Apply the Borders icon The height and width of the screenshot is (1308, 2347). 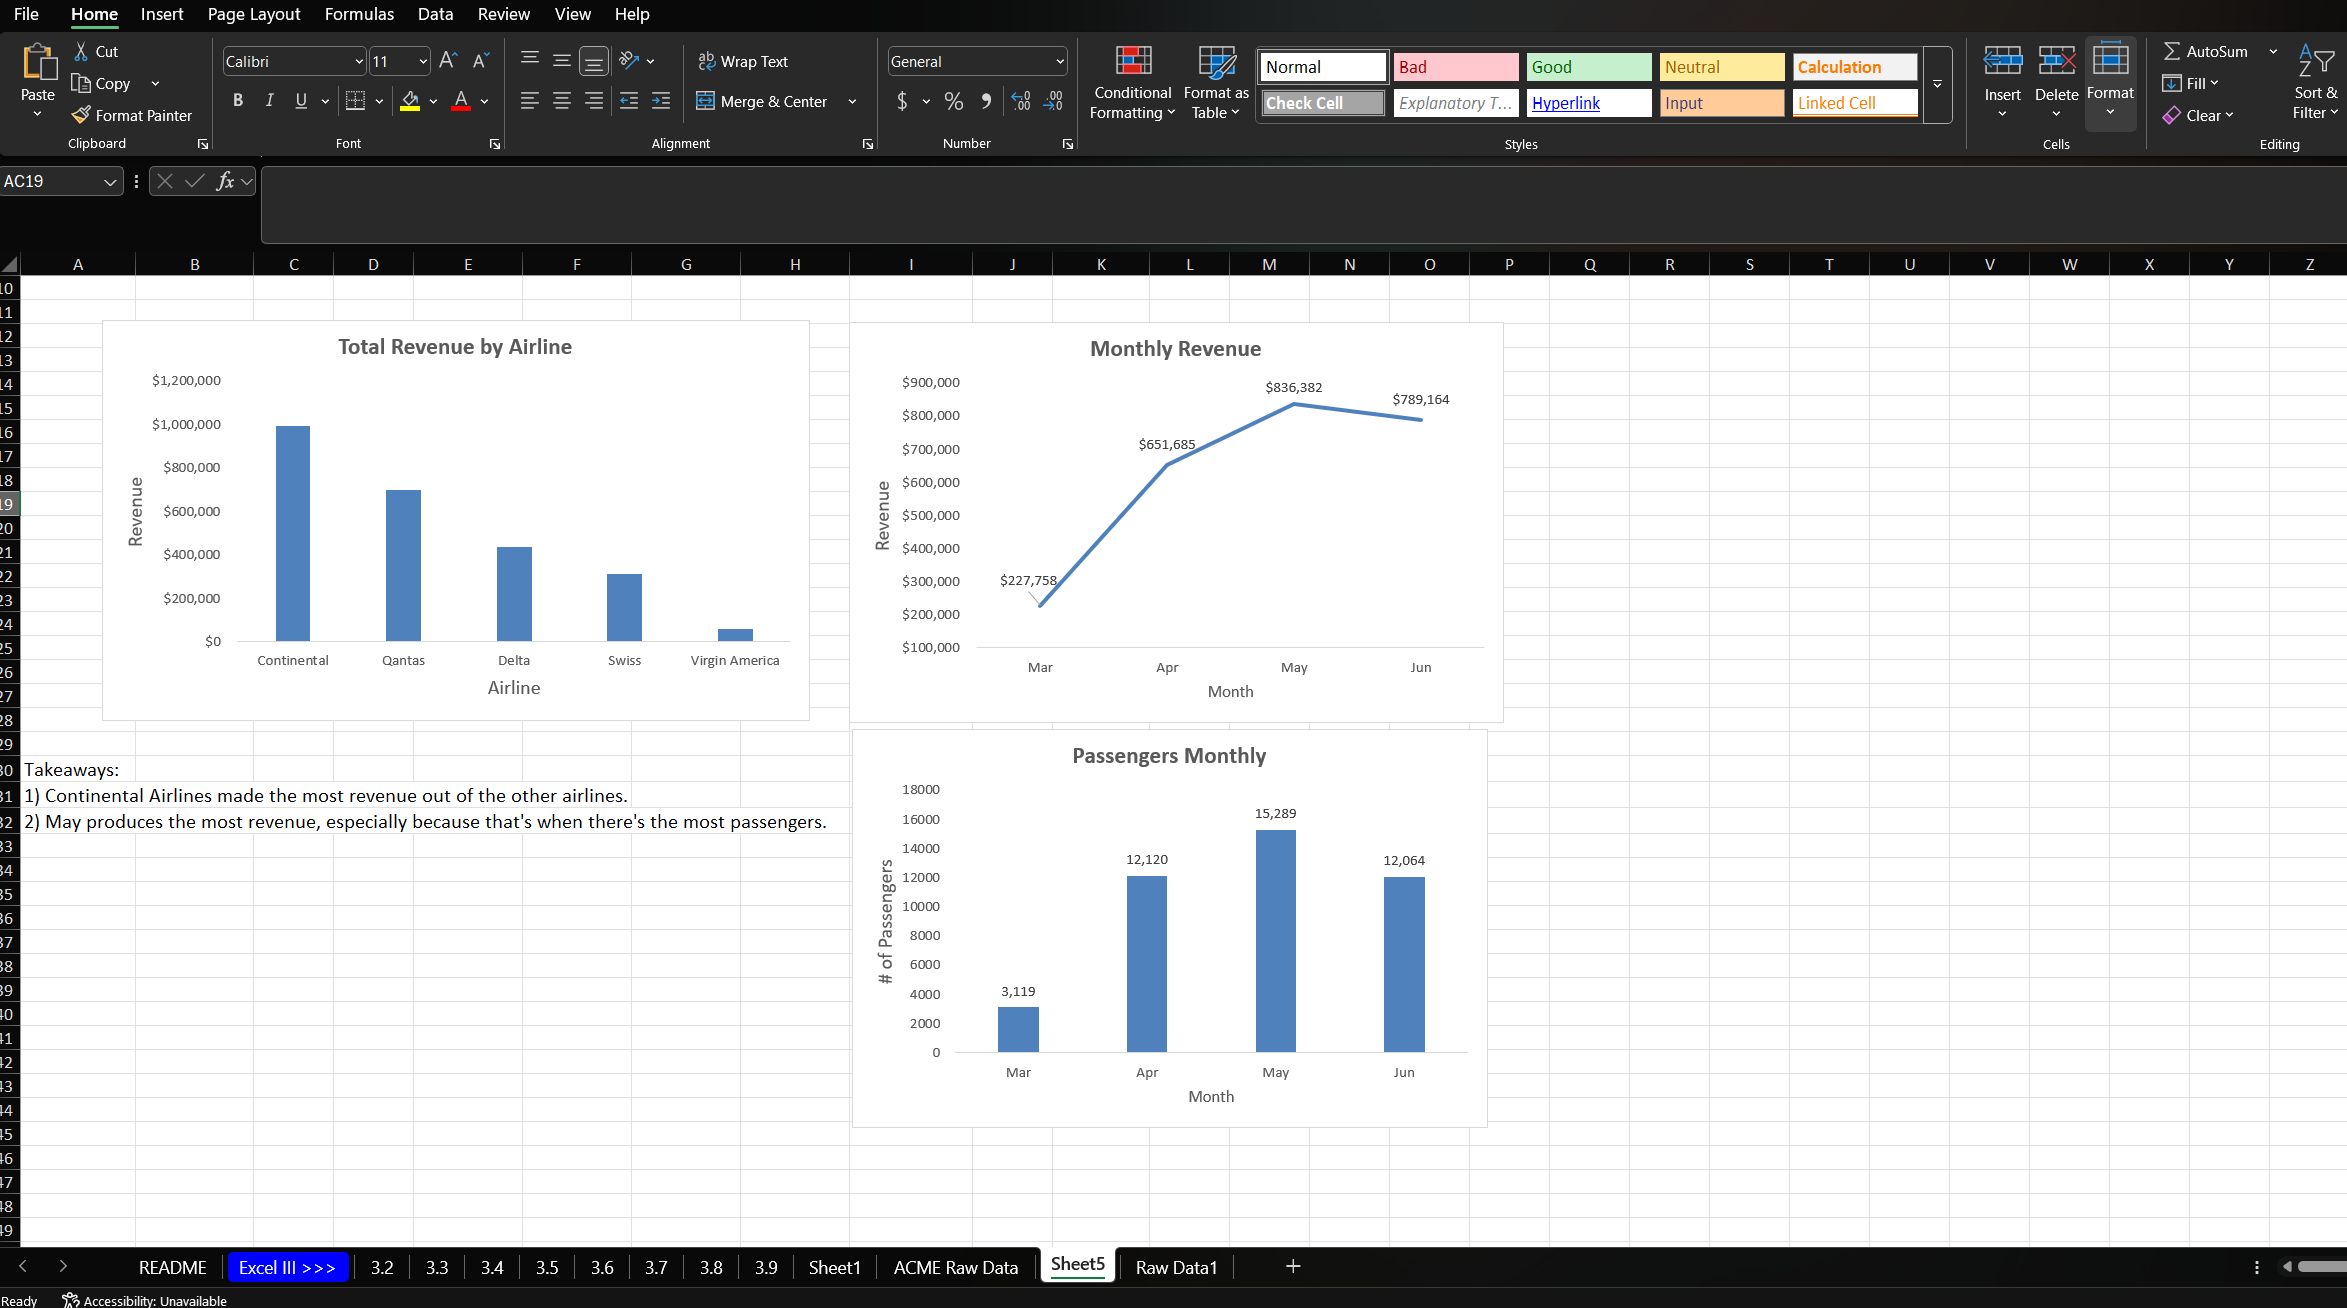click(355, 101)
